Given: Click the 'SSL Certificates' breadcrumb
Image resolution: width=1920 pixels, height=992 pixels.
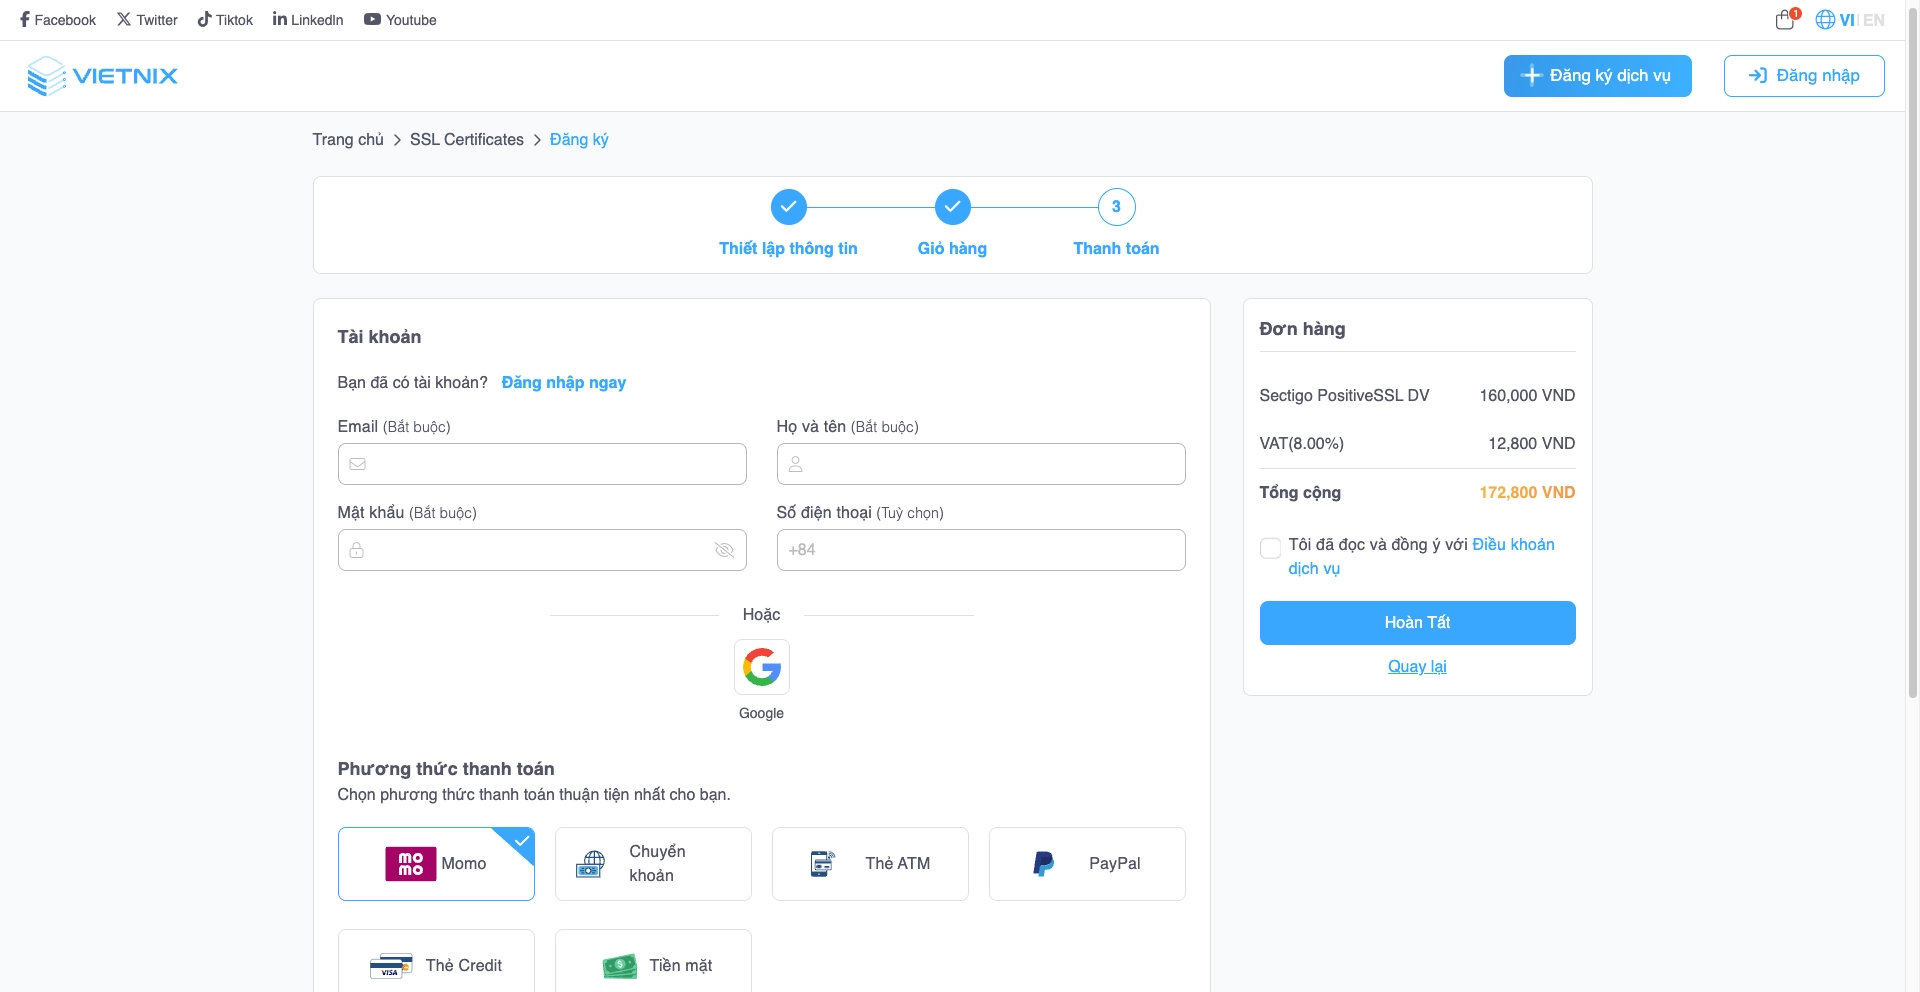Looking at the screenshot, I should coord(466,140).
